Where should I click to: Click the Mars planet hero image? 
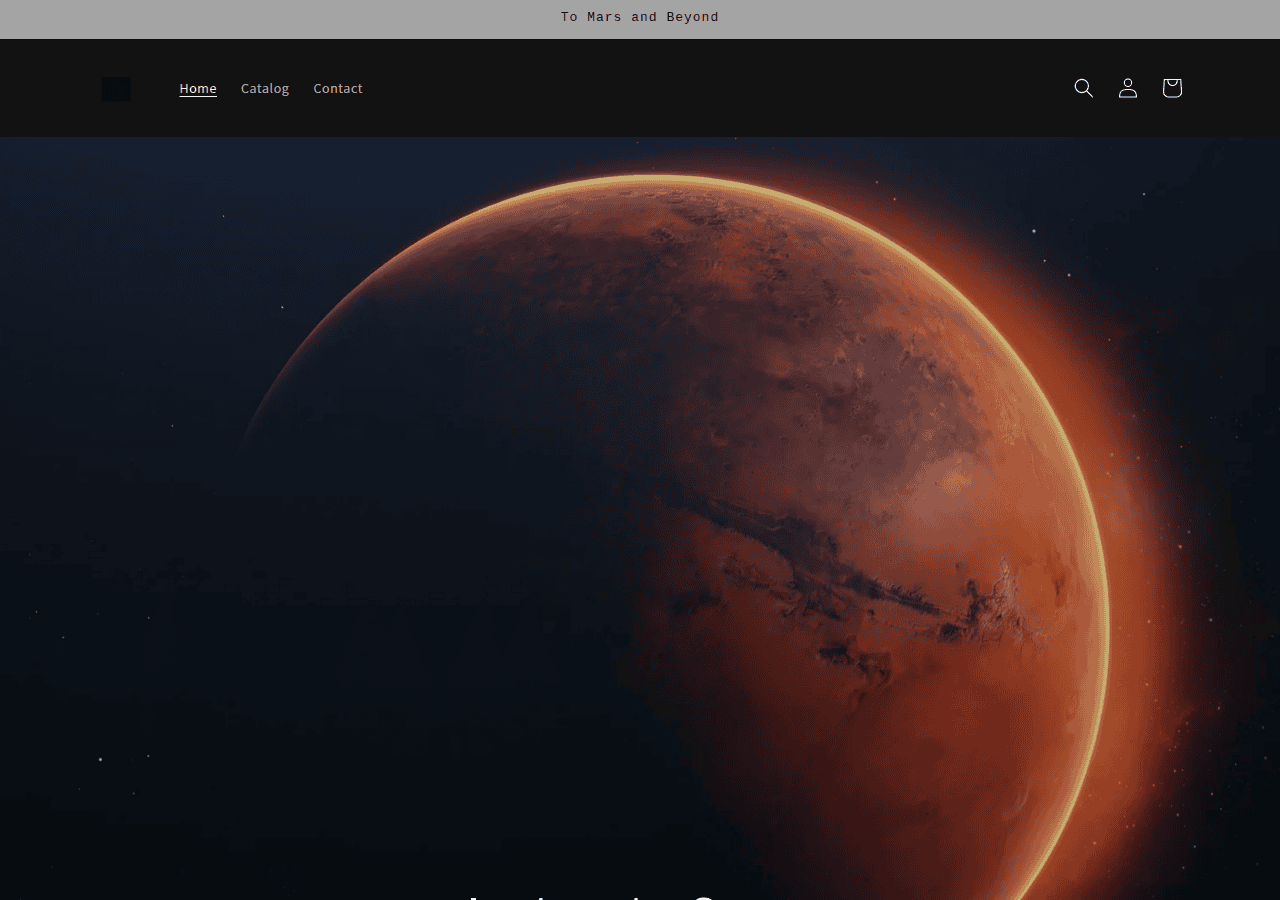pos(640,518)
